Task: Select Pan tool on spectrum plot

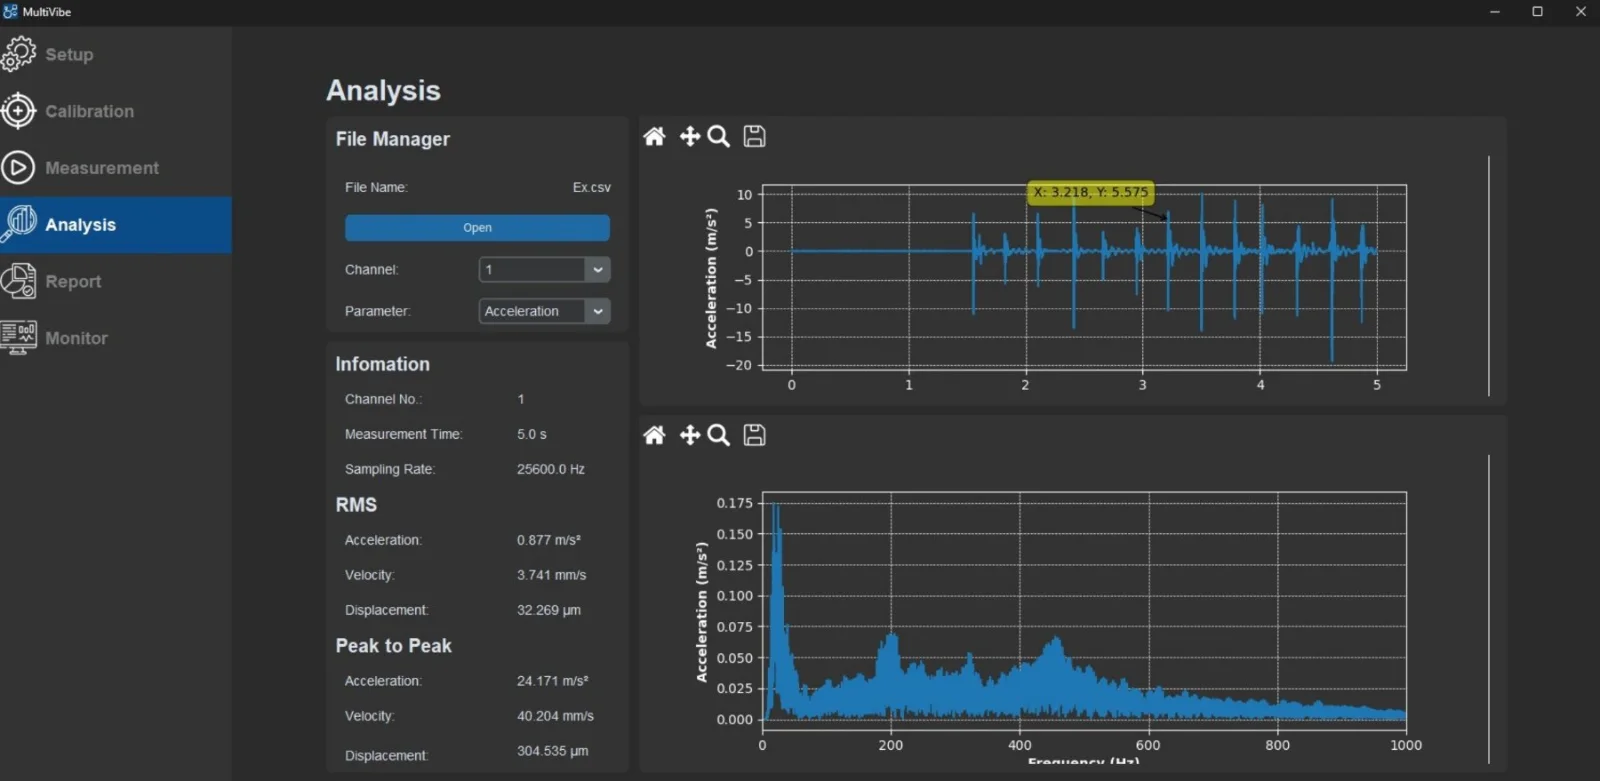Action: (x=689, y=435)
